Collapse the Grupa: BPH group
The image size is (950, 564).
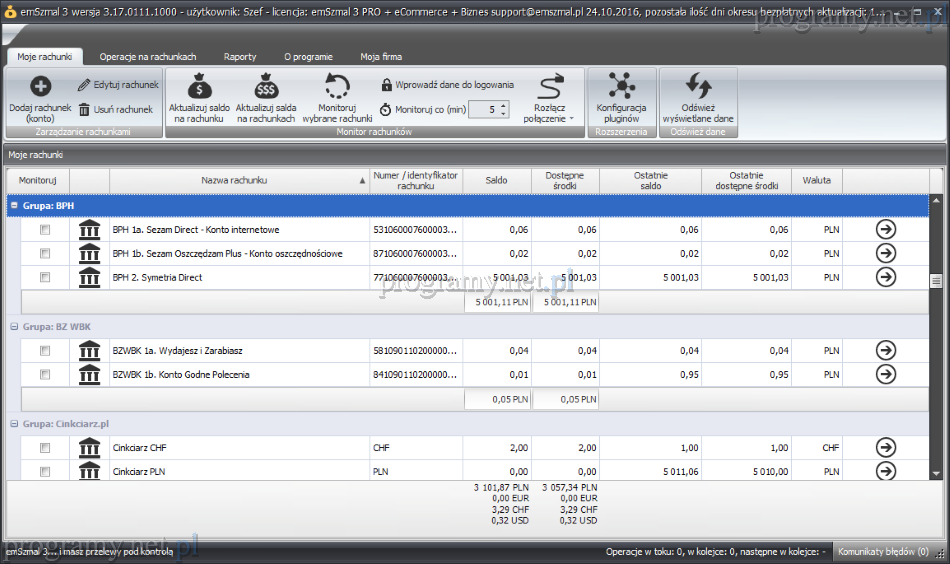click(x=14, y=205)
